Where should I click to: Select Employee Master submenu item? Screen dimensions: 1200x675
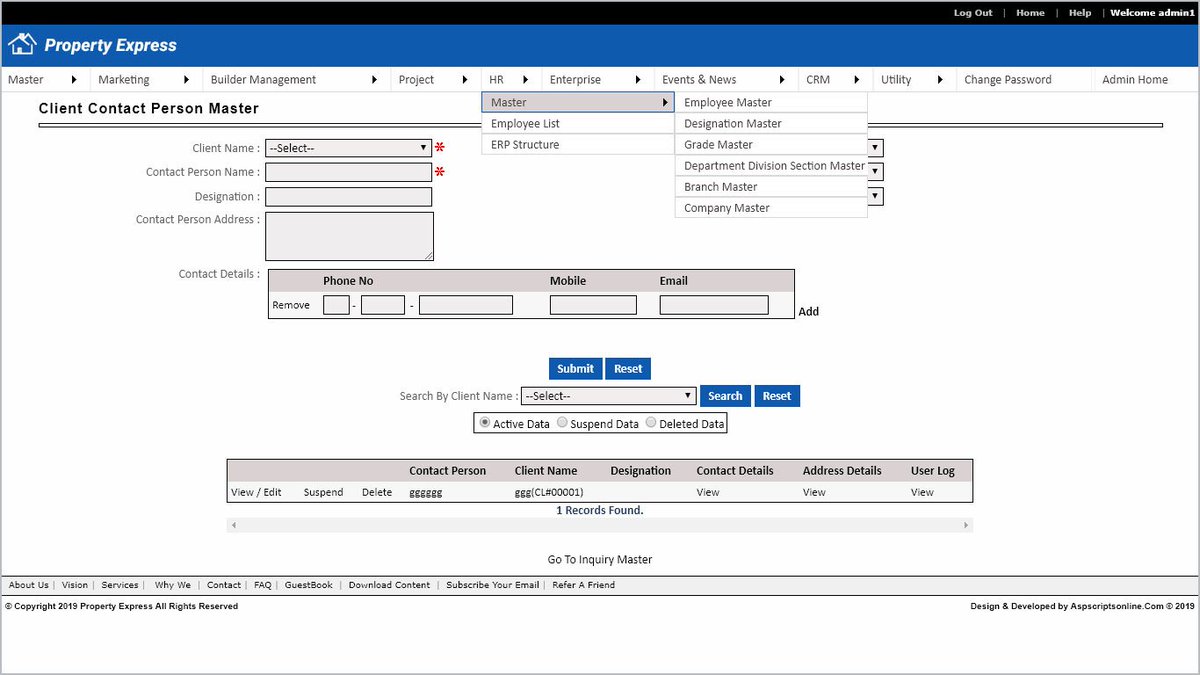click(x=771, y=102)
